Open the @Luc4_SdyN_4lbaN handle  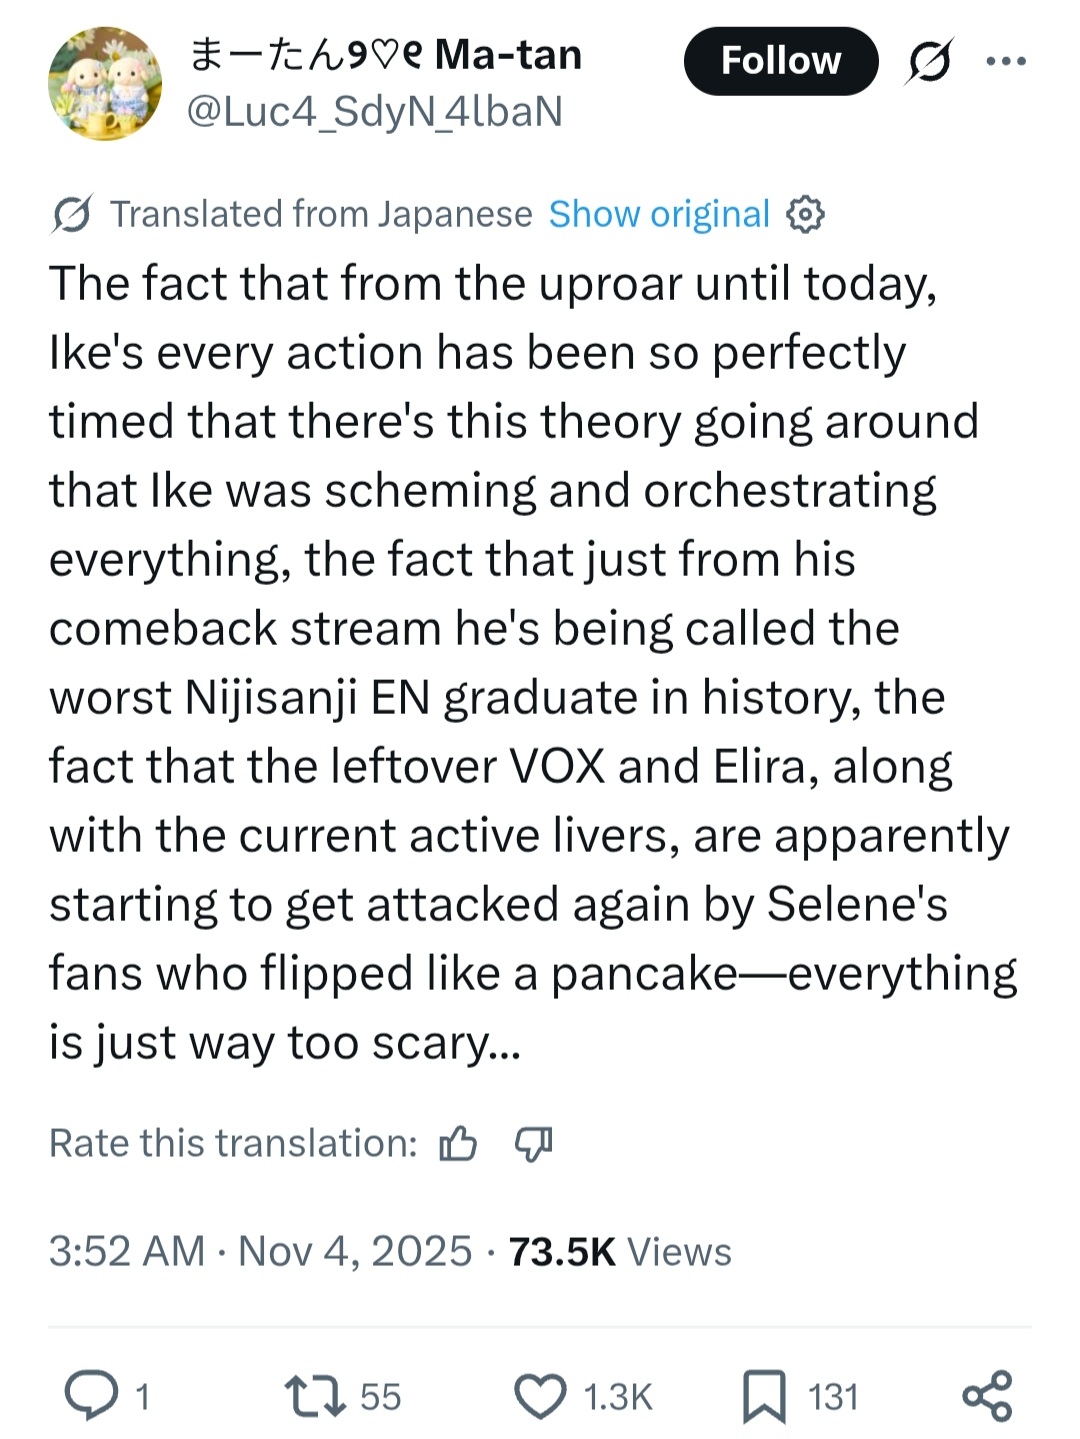point(375,112)
